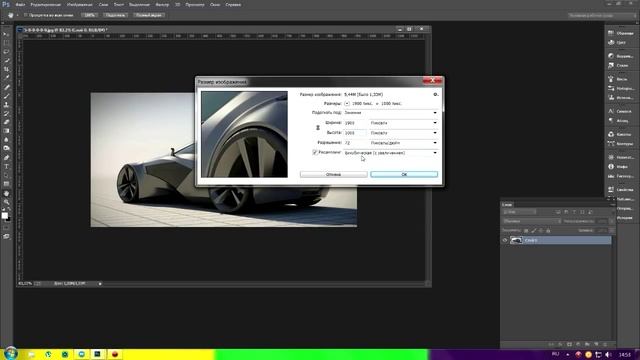Click the 100% button in the options bar
Screen dimensions: 640x360
89,15
